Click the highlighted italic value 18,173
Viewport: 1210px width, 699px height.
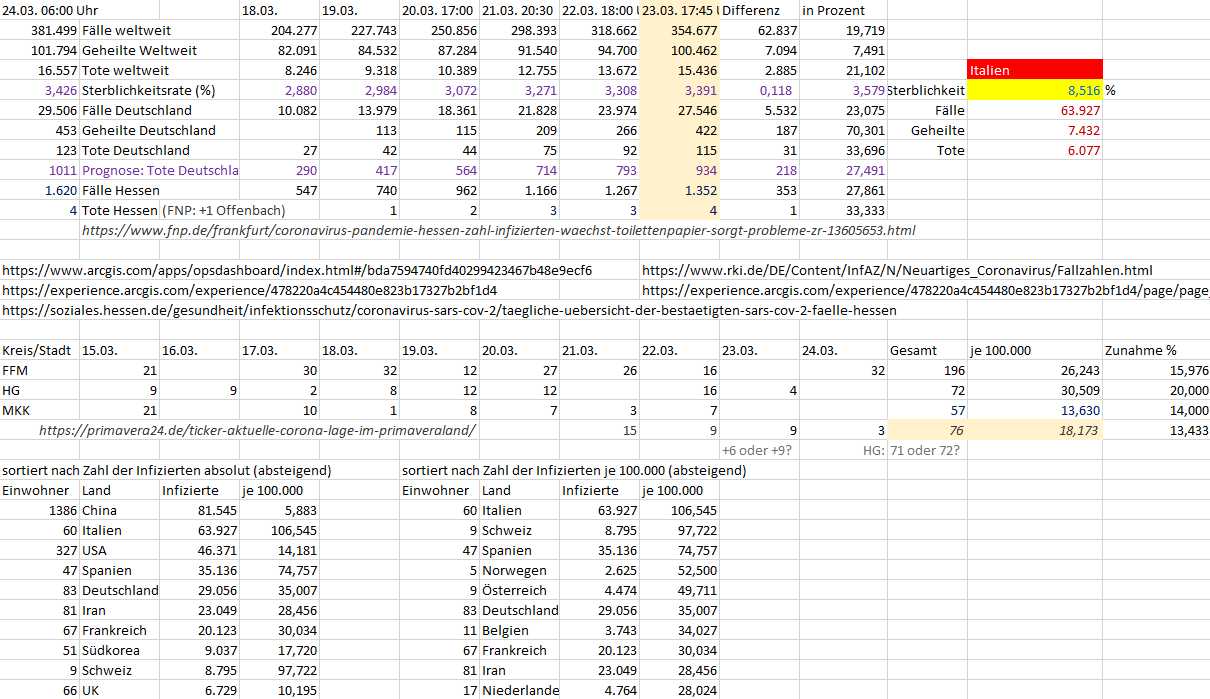tap(1078, 430)
